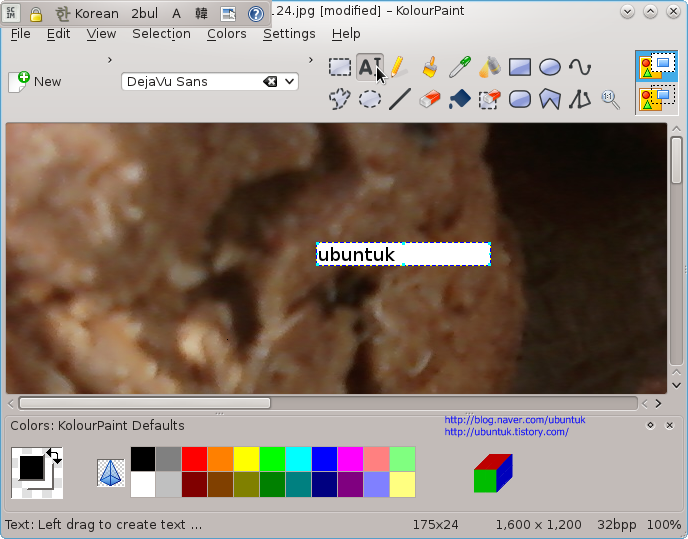The height and width of the screenshot is (539, 688).
Task: Select the Color Picker eyedropper tool
Action: 459,67
